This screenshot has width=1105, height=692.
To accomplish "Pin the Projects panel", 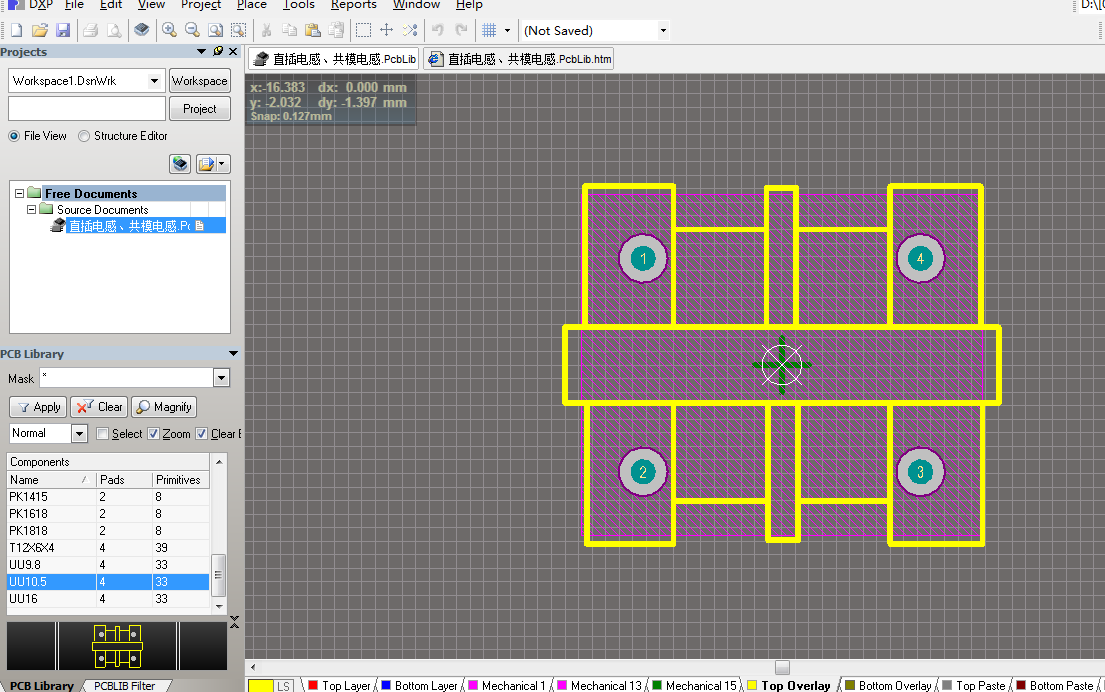I will click(218, 51).
